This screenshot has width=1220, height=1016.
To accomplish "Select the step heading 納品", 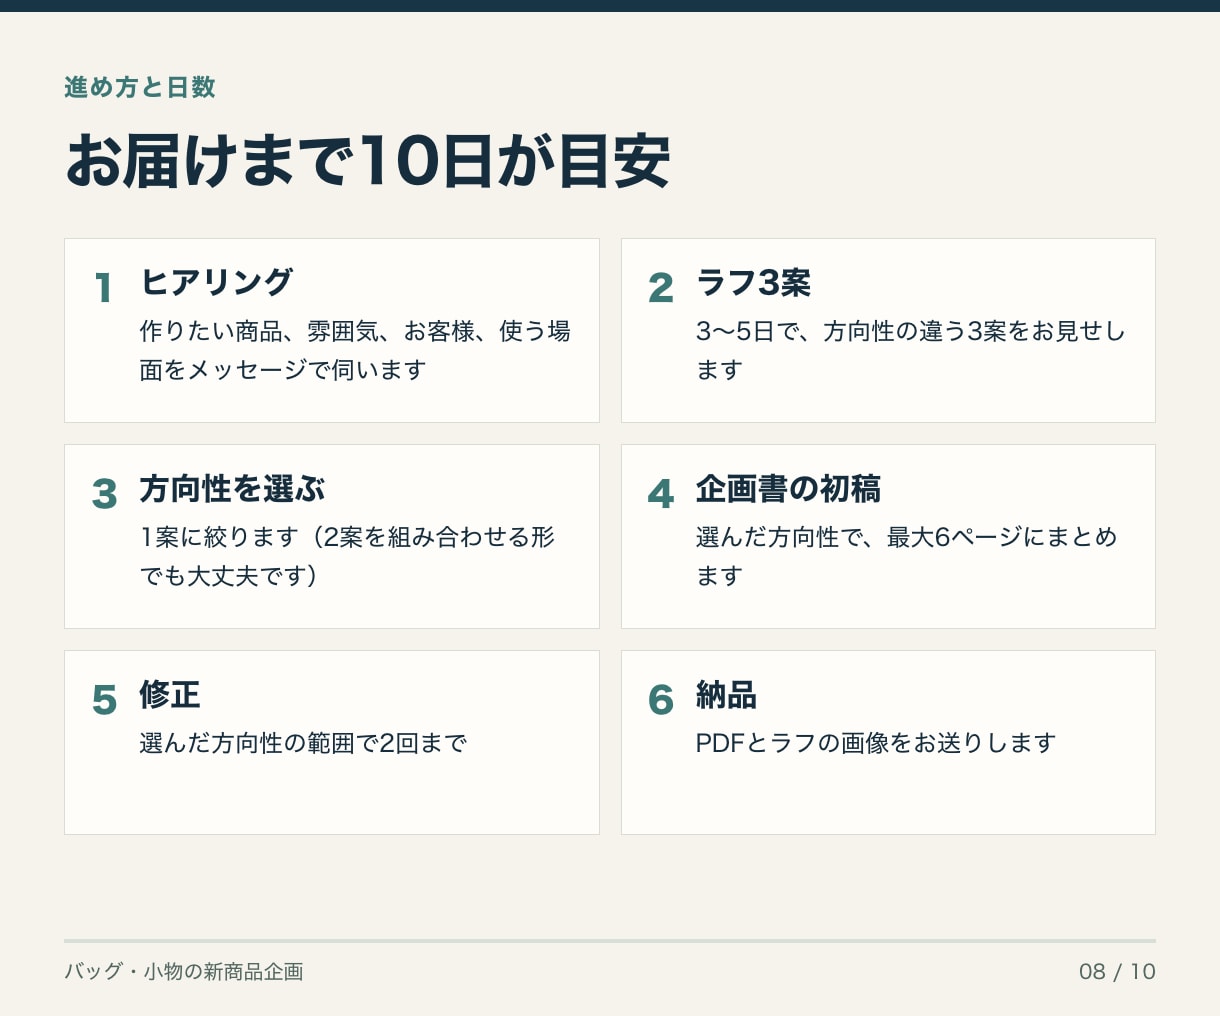I will pos(726,695).
